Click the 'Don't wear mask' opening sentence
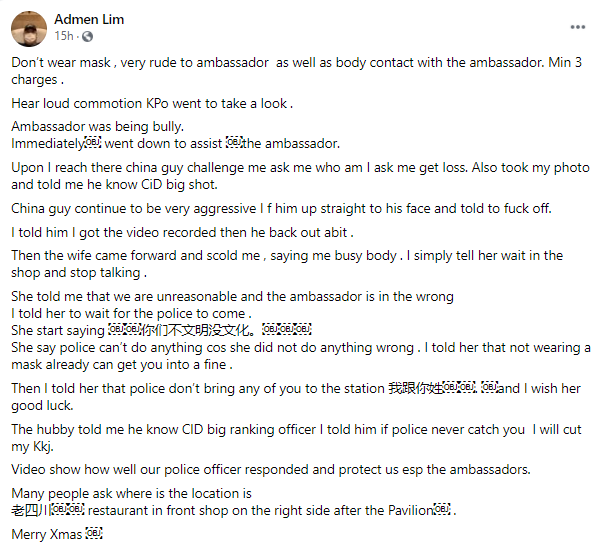 point(296,71)
